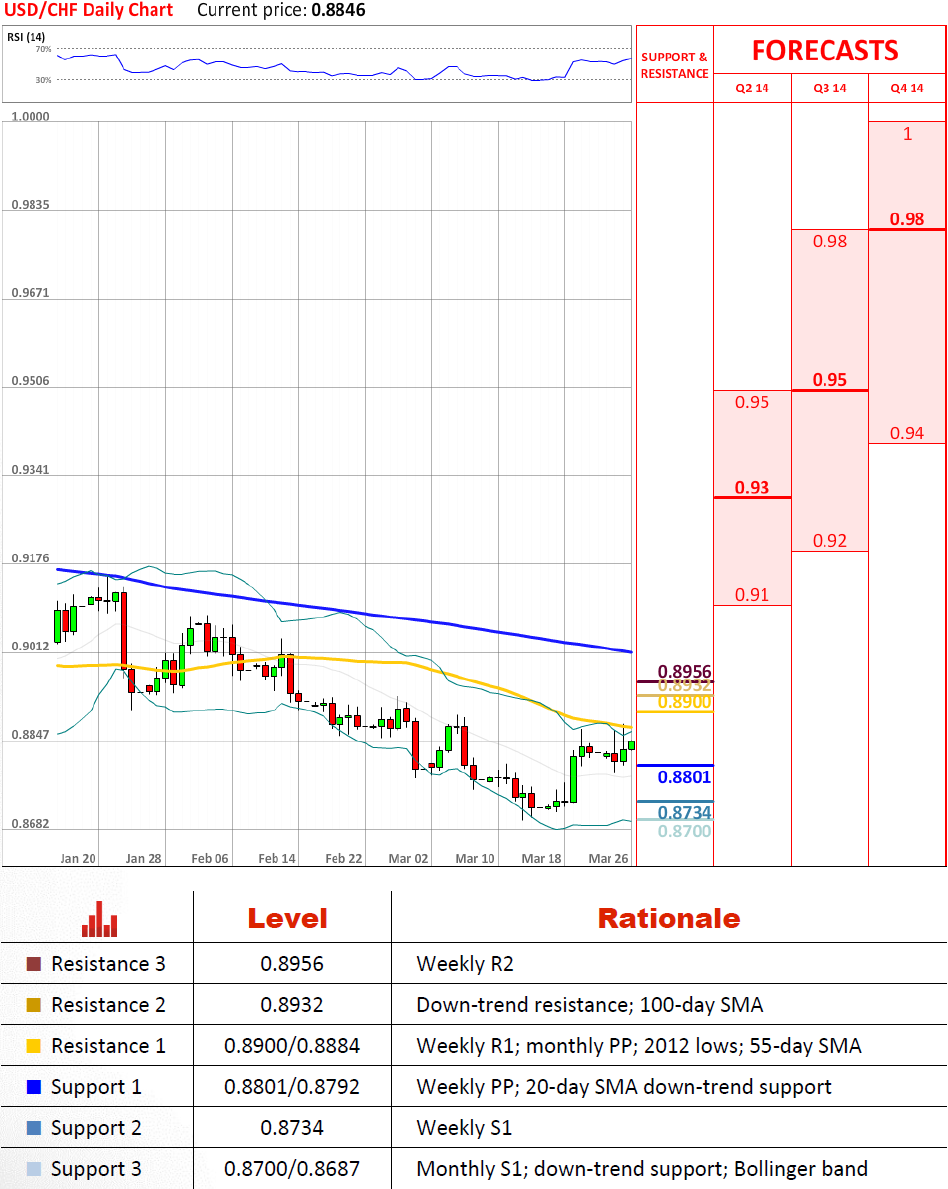948x1189 pixels.
Task: Click the SUPPORT & RESISTANCE heading
Action: point(674,65)
